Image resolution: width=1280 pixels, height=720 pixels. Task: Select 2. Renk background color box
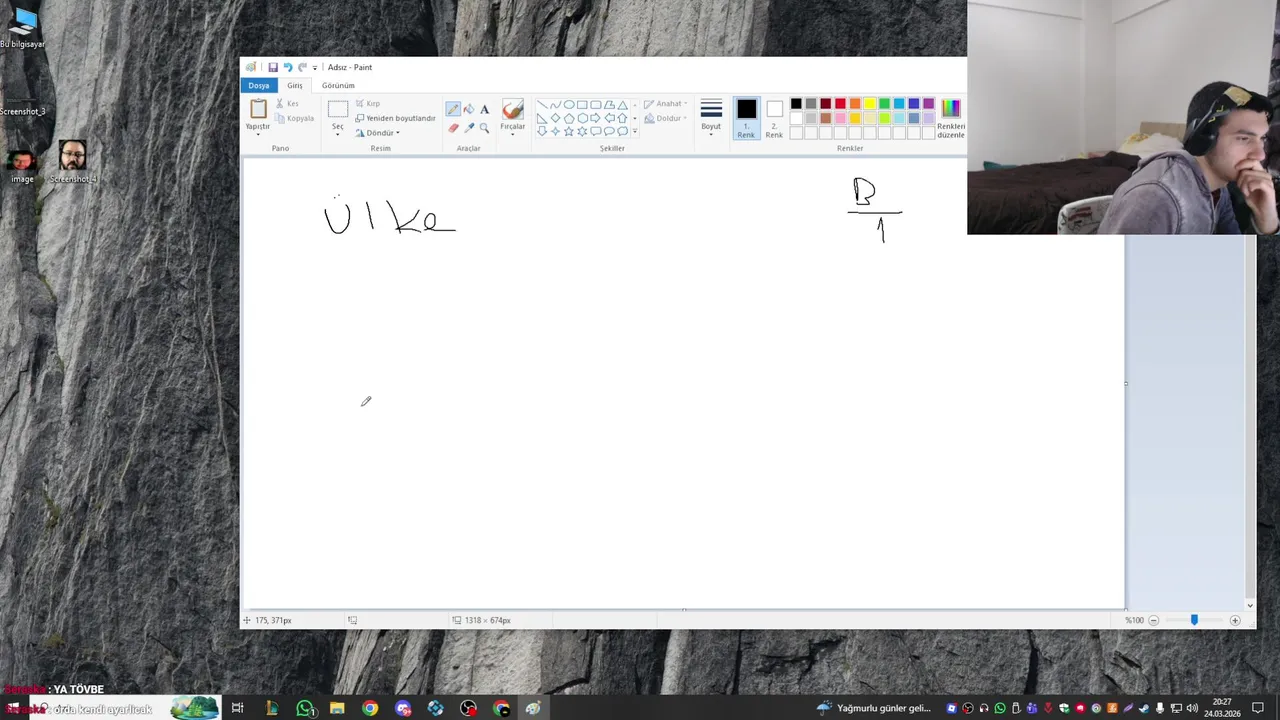click(774, 118)
